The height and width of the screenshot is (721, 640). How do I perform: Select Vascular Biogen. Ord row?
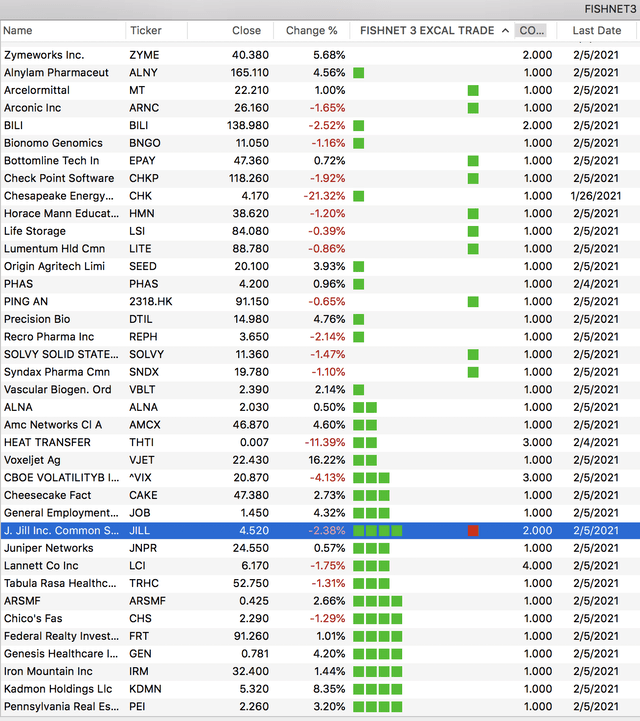click(320, 390)
